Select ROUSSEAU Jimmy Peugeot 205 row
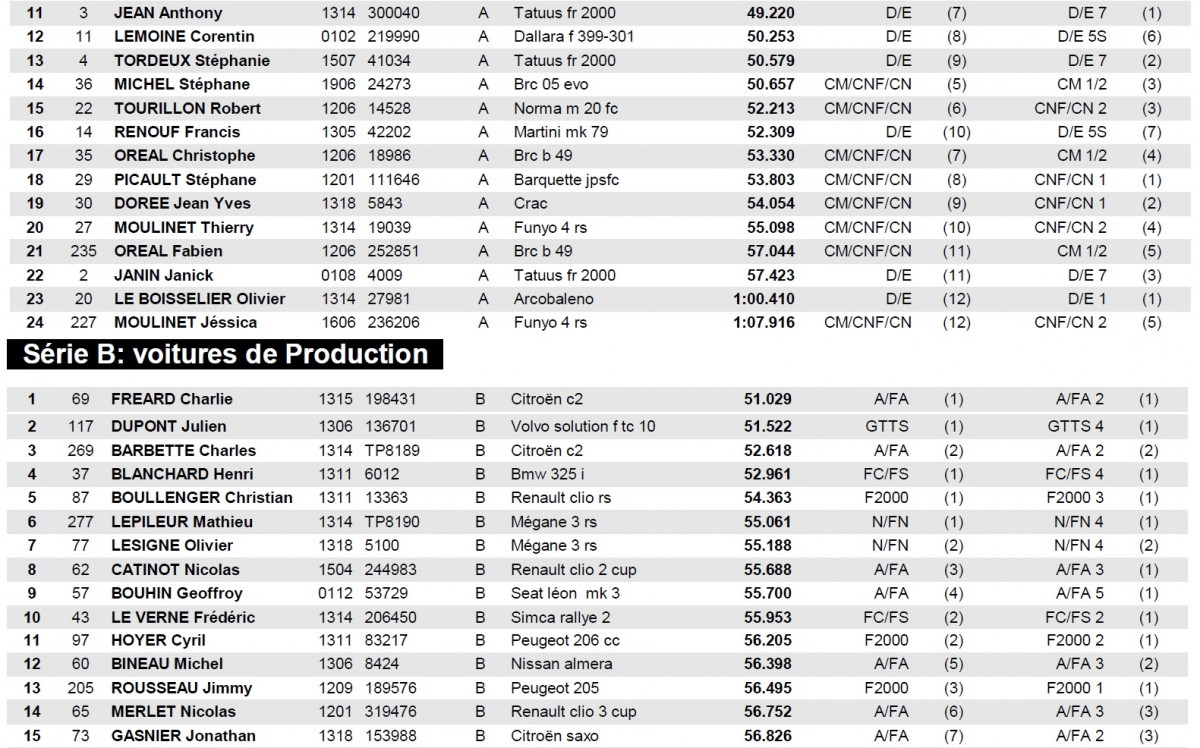Screen dimensions: 1200x748 click(600, 688)
